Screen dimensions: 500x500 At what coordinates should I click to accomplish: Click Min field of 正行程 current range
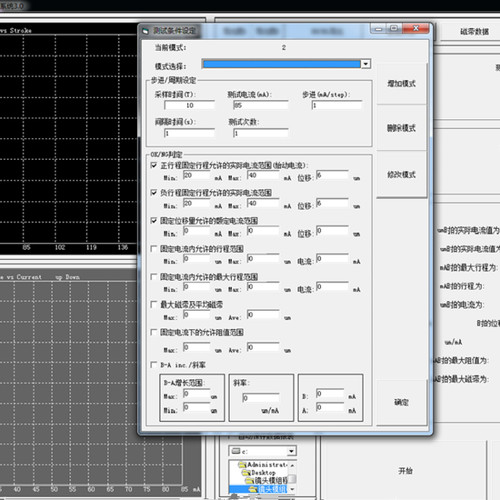[197, 175]
